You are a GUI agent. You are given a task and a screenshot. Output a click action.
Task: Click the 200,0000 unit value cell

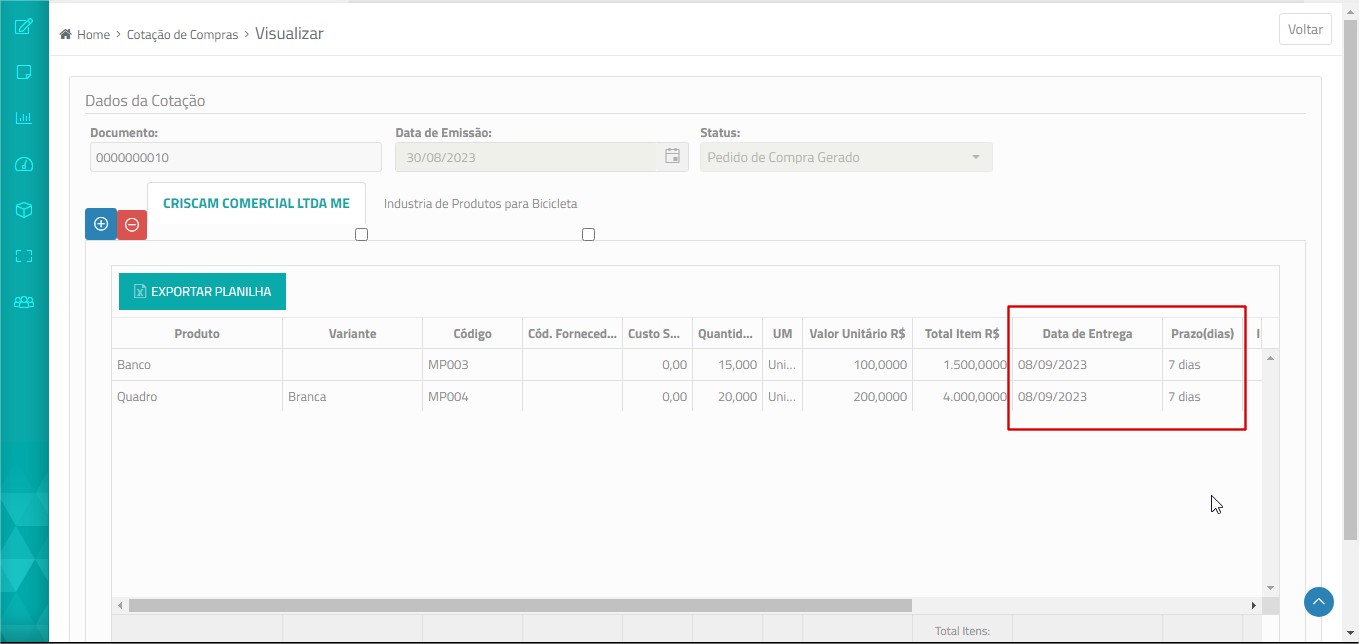858,397
